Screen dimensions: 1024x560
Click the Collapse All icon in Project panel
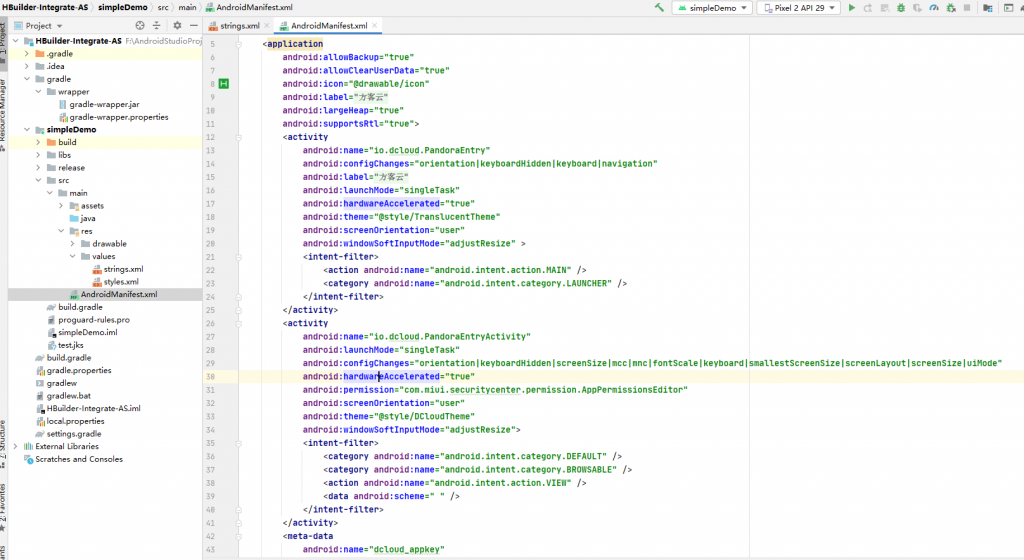coord(156,25)
